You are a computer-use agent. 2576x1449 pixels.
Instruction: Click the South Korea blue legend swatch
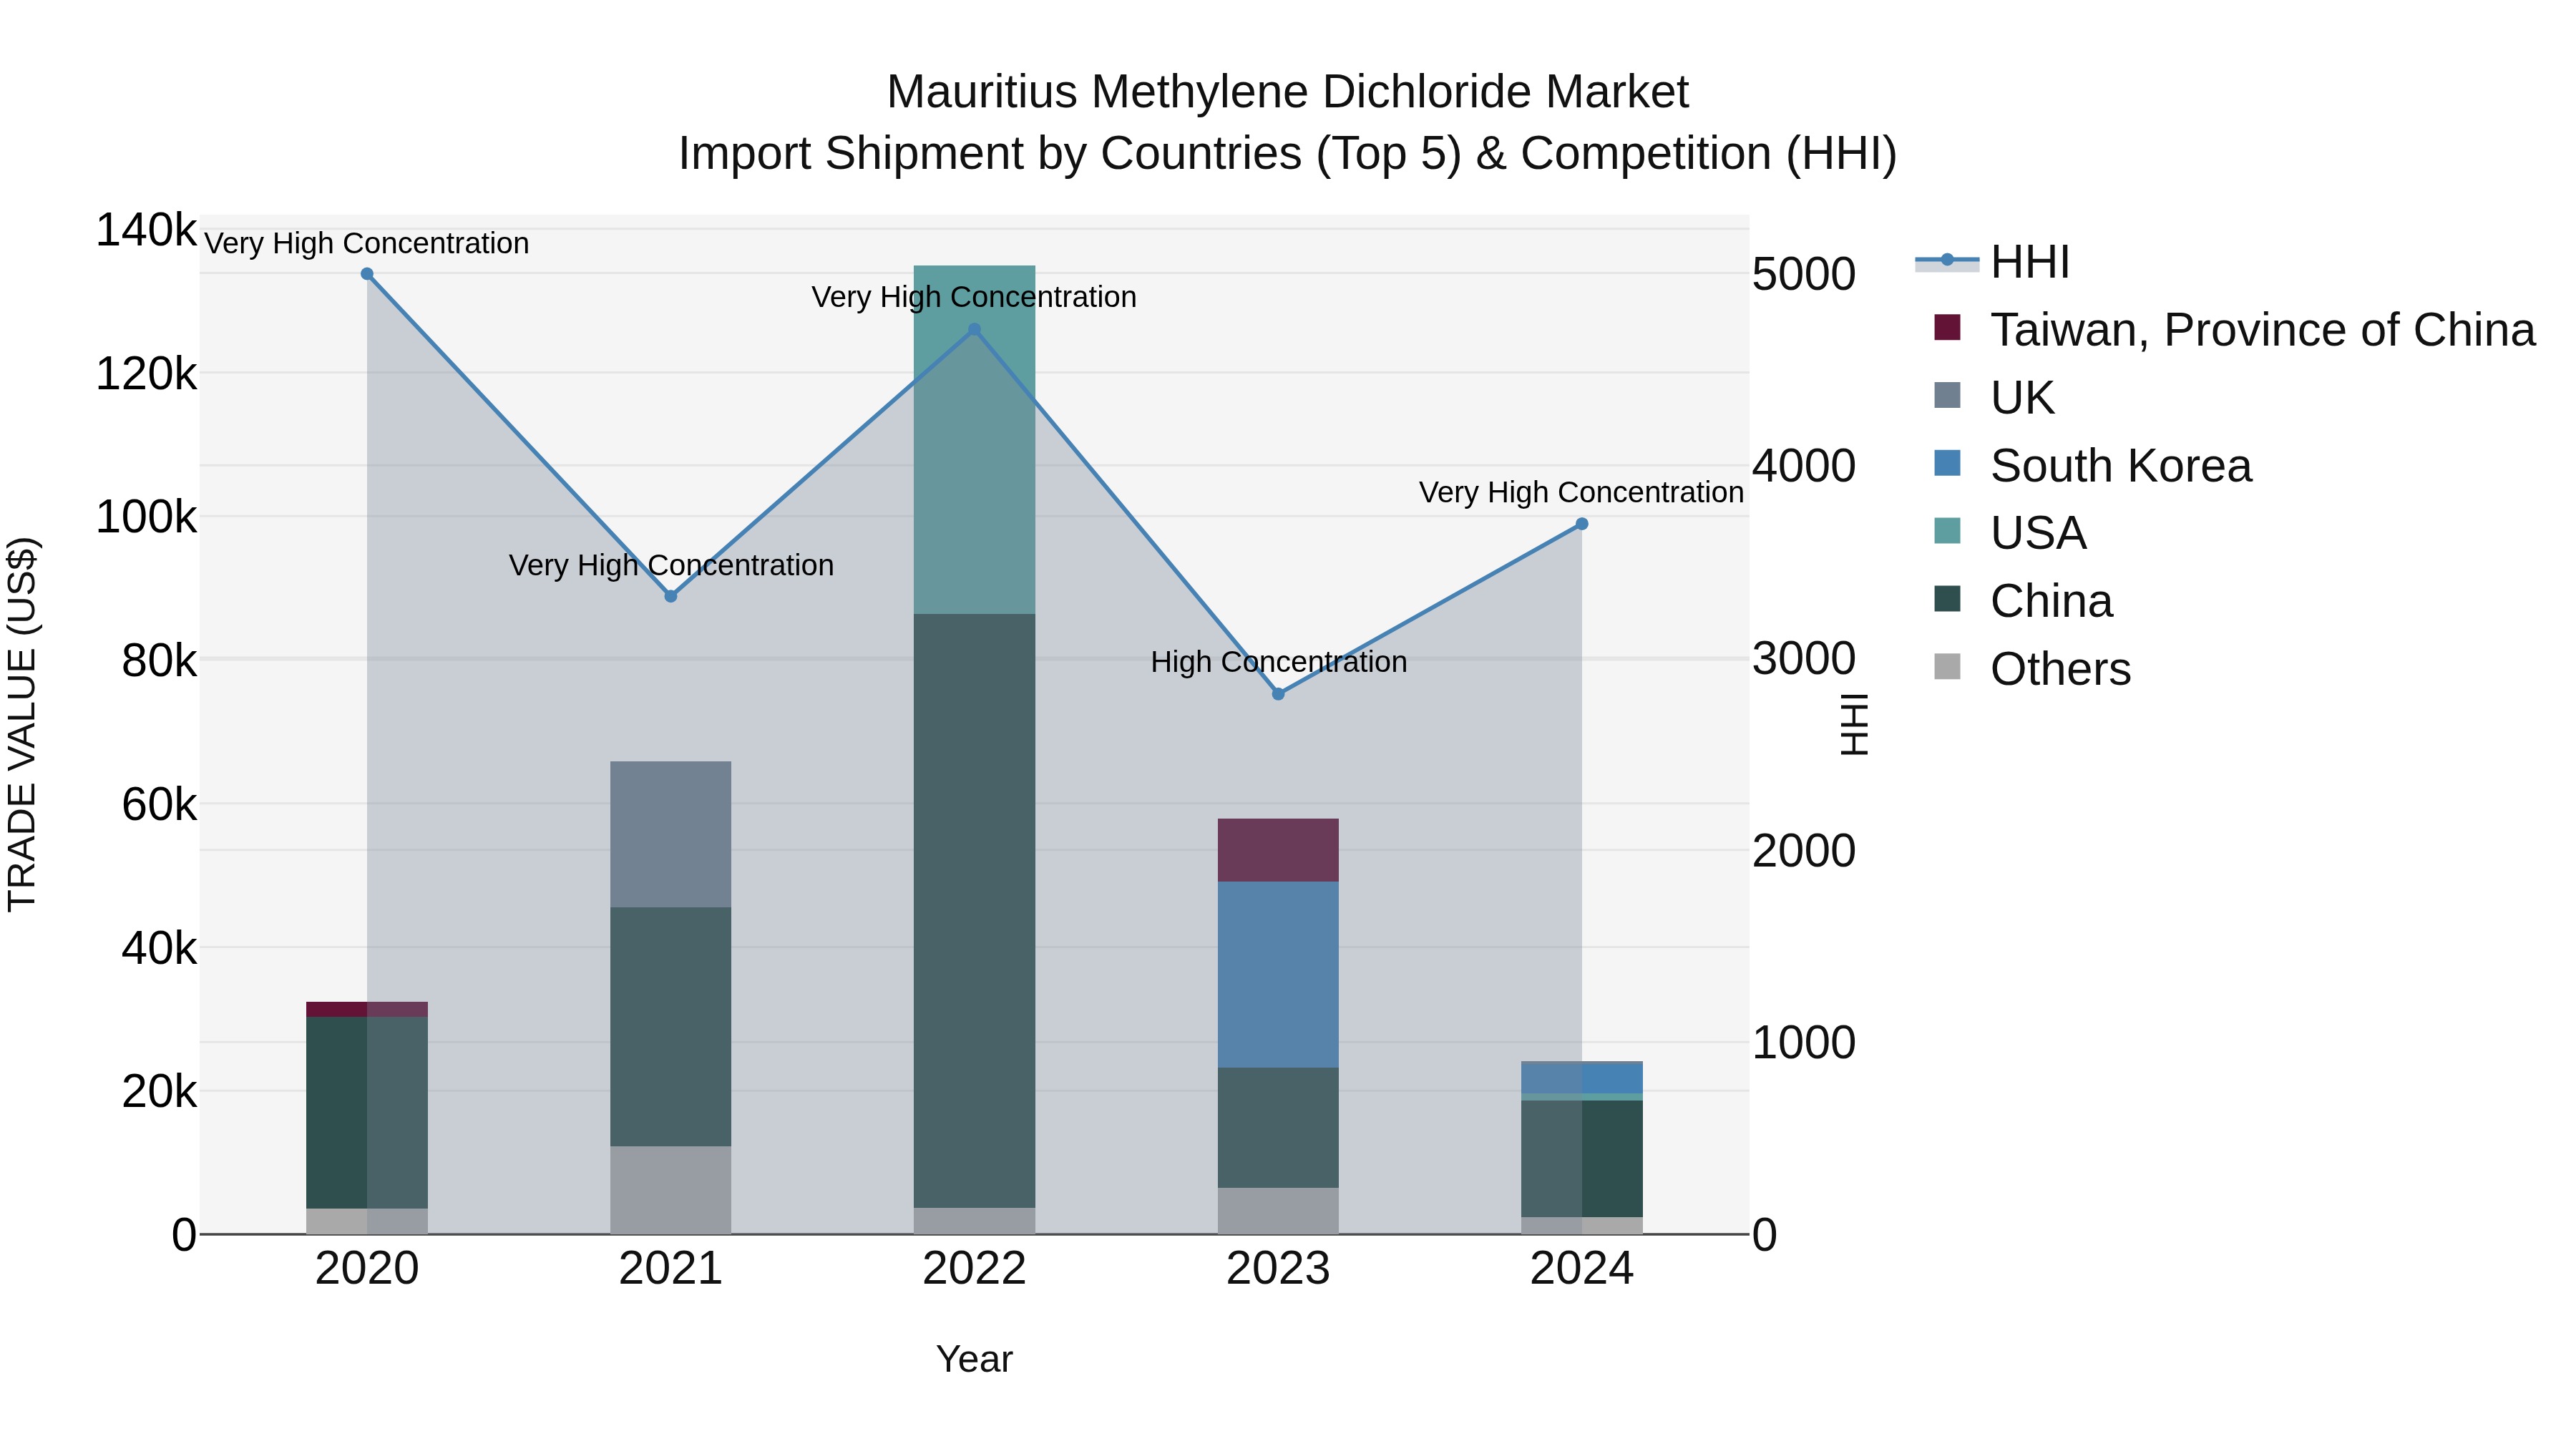tap(1947, 463)
